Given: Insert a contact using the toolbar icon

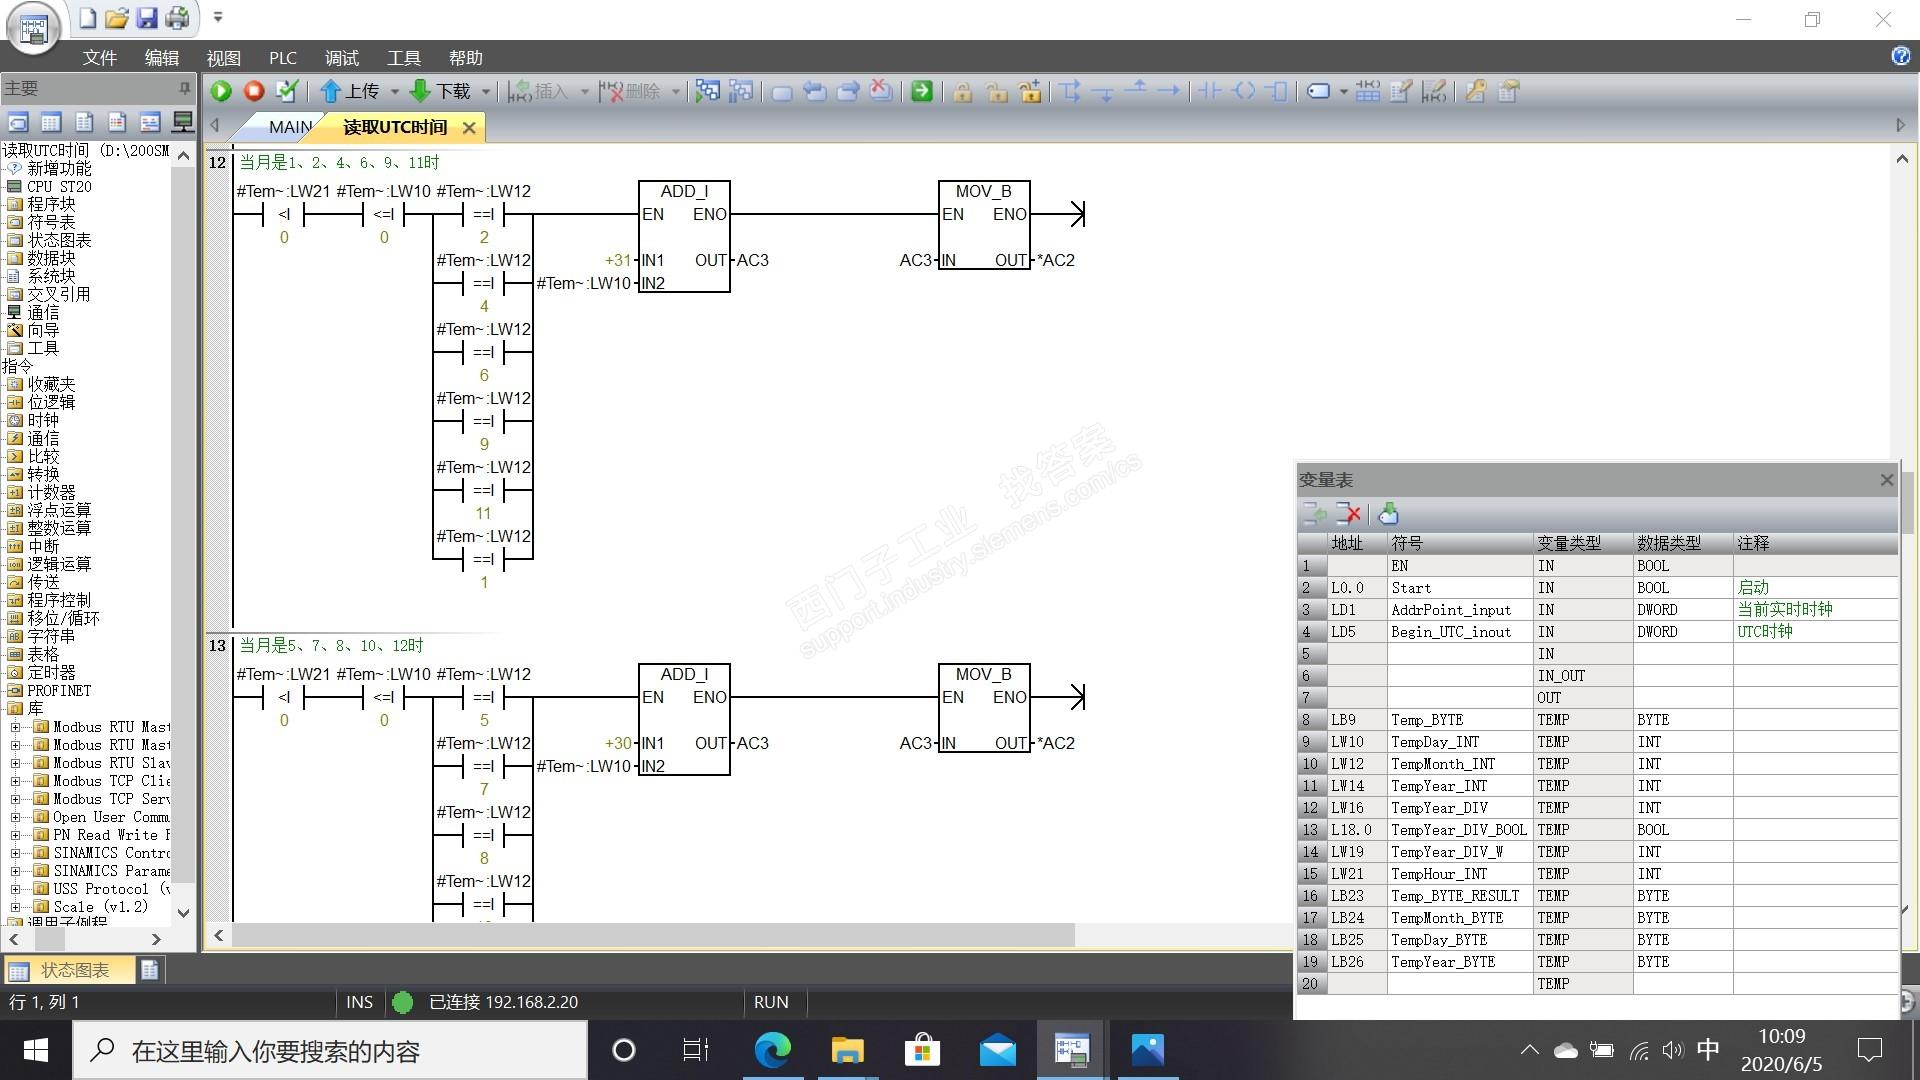Looking at the screenshot, I should [1210, 91].
